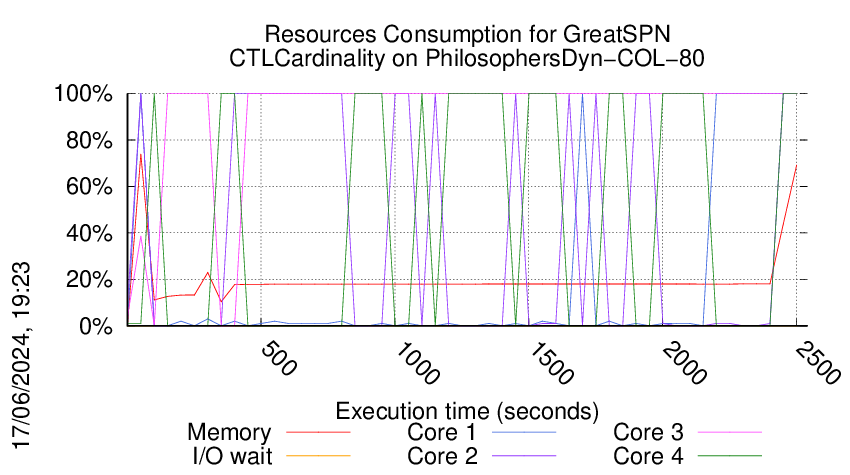Viewport: 850px width, 475px height.
Task: Click the 'Execution time (seconds)' axis title
Action: 467,411
